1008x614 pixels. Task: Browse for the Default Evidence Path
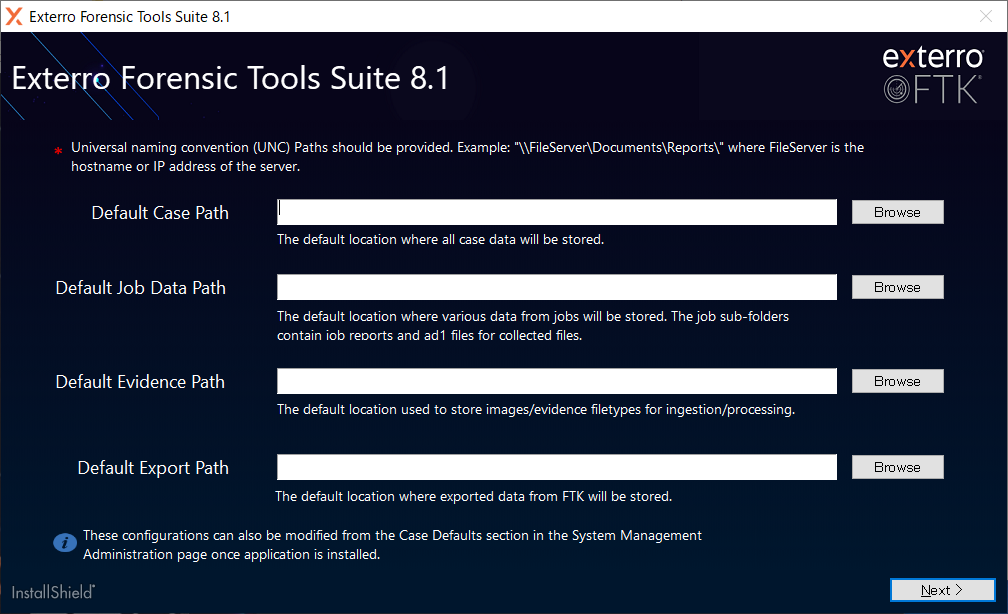[897, 381]
